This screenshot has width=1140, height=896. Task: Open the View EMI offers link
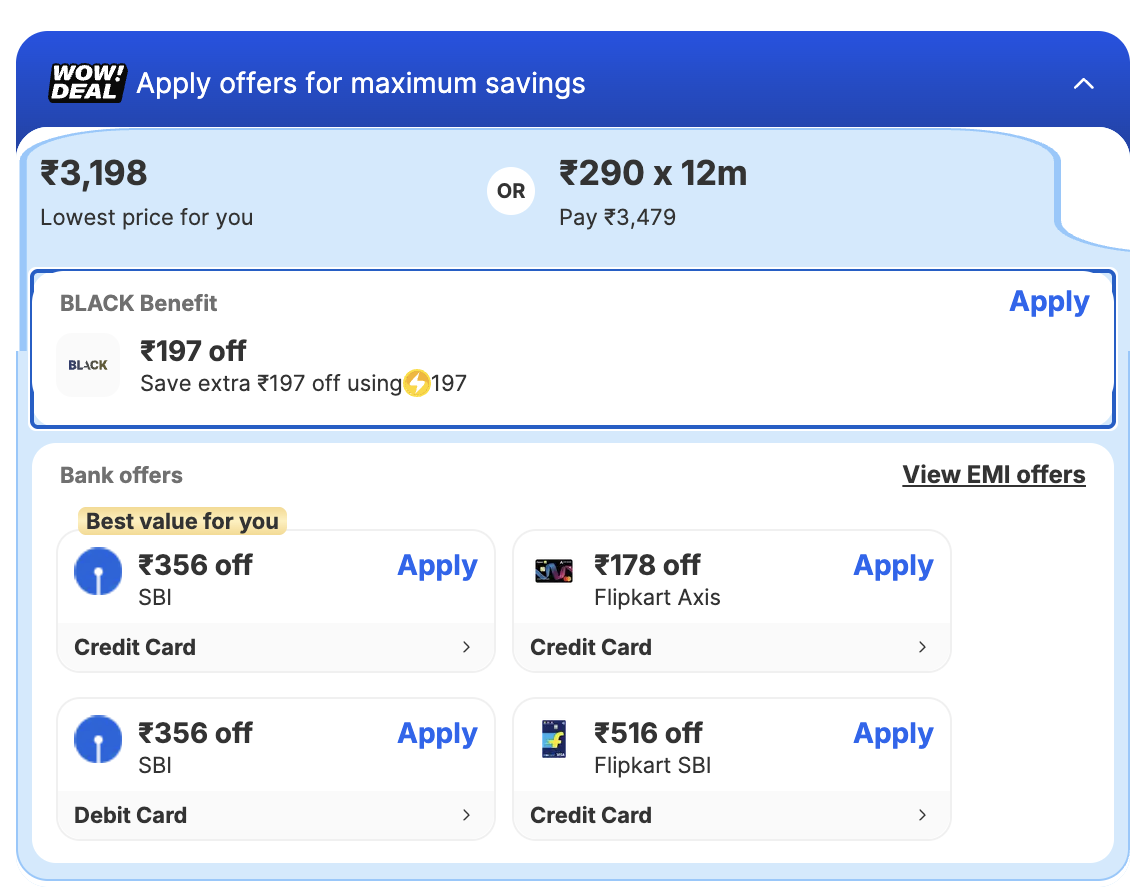pyautogui.click(x=993, y=475)
